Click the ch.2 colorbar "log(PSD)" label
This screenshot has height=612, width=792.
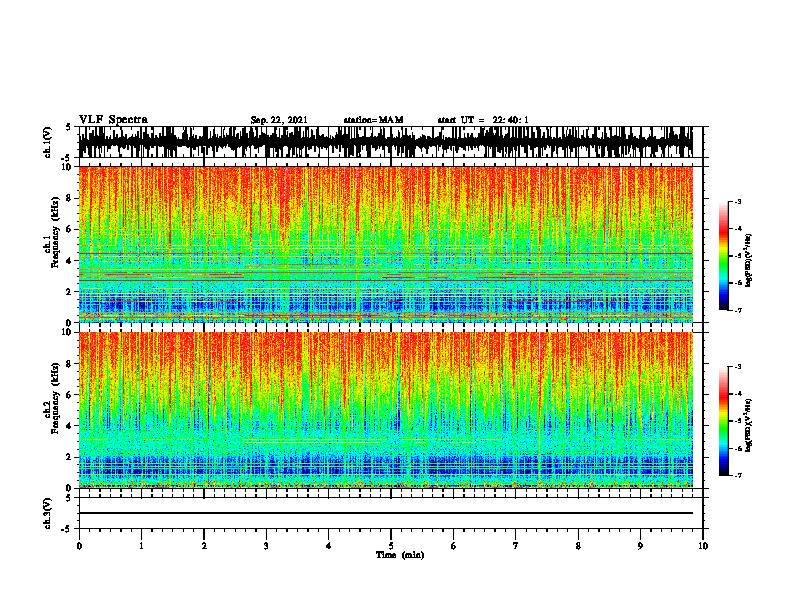[749, 425]
